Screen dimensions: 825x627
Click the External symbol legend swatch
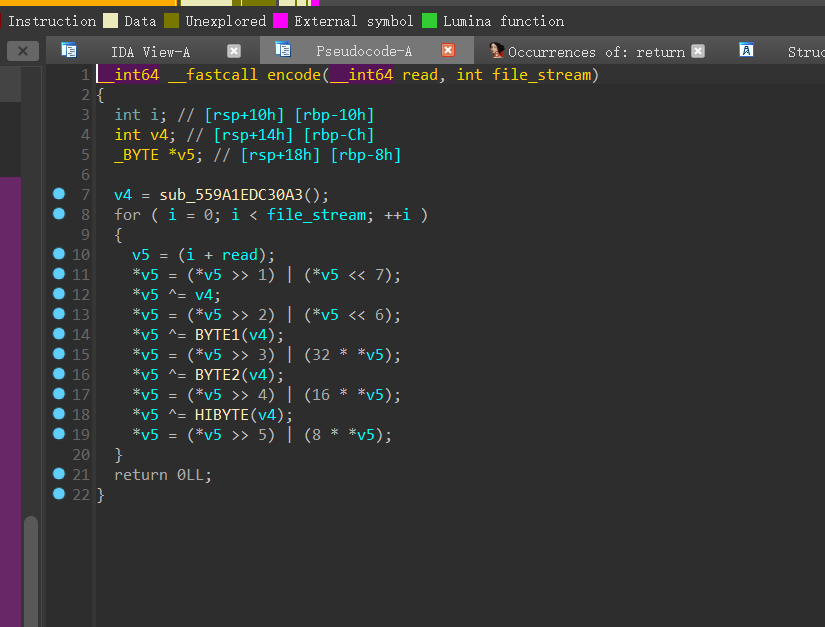pyautogui.click(x=280, y=21)
